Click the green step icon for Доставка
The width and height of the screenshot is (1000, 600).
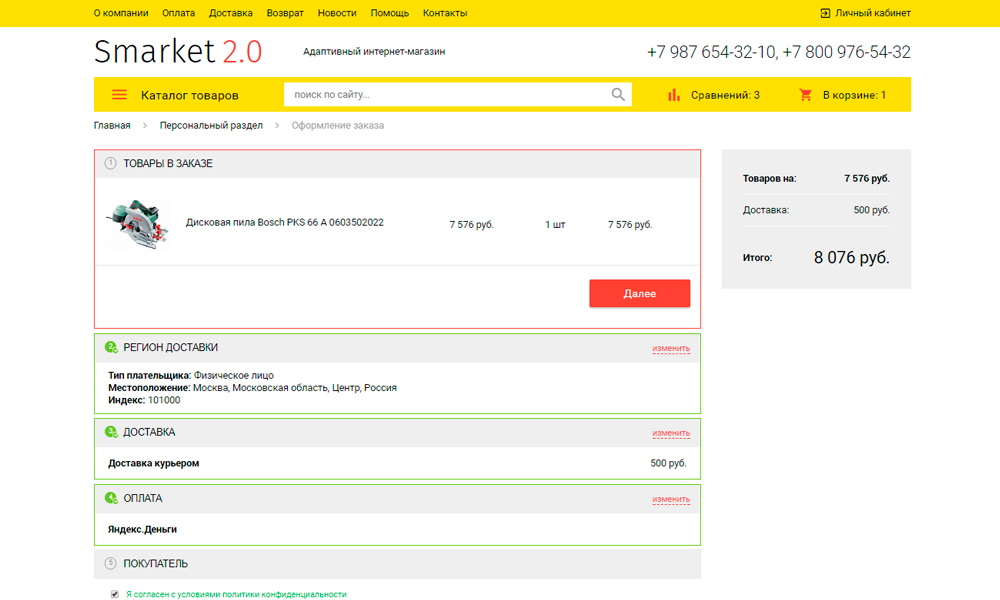pos(111,432)
